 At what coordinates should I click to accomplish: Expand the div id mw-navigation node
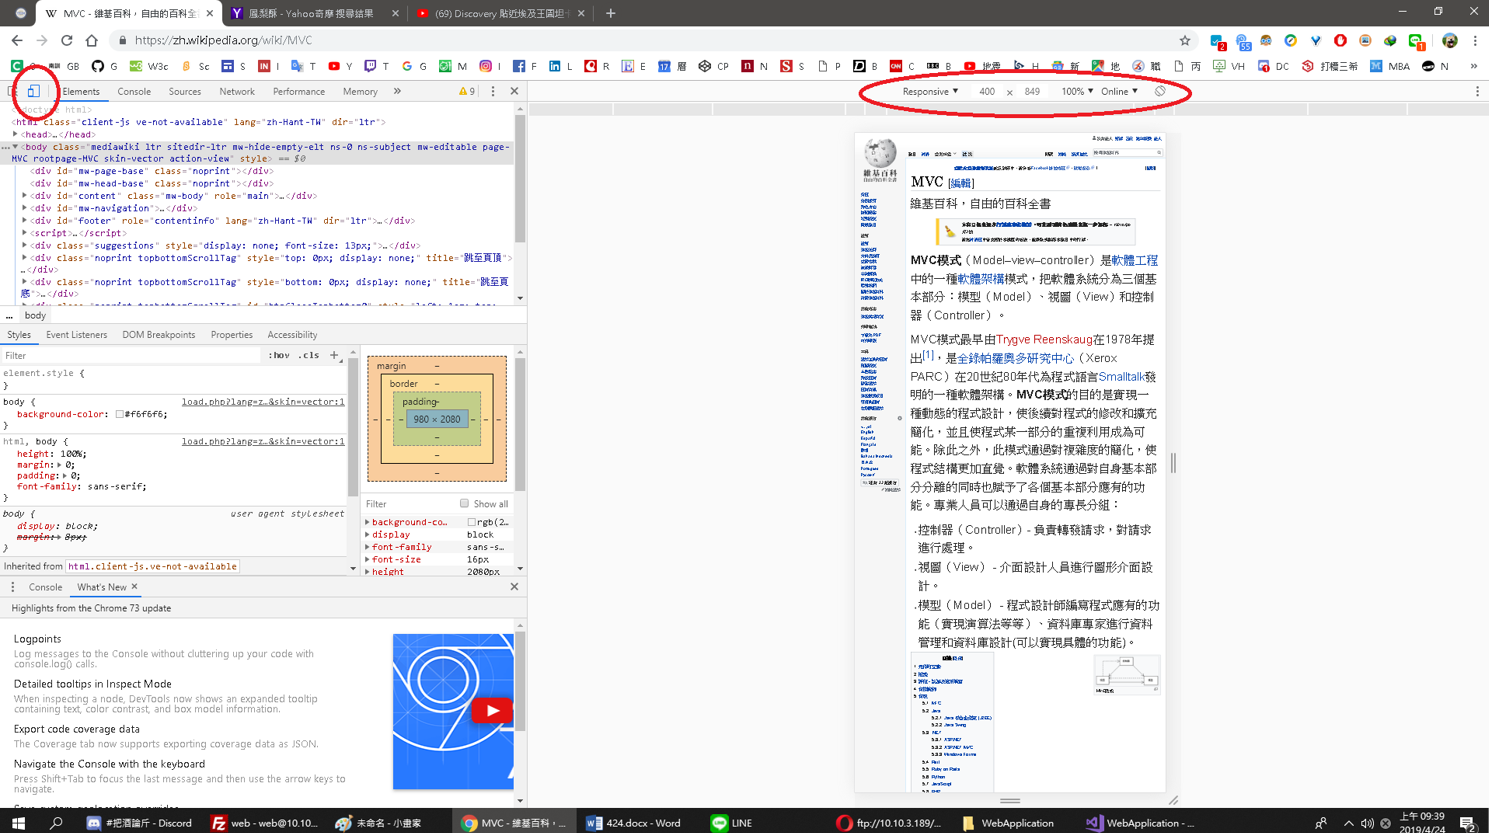(25, 208)
